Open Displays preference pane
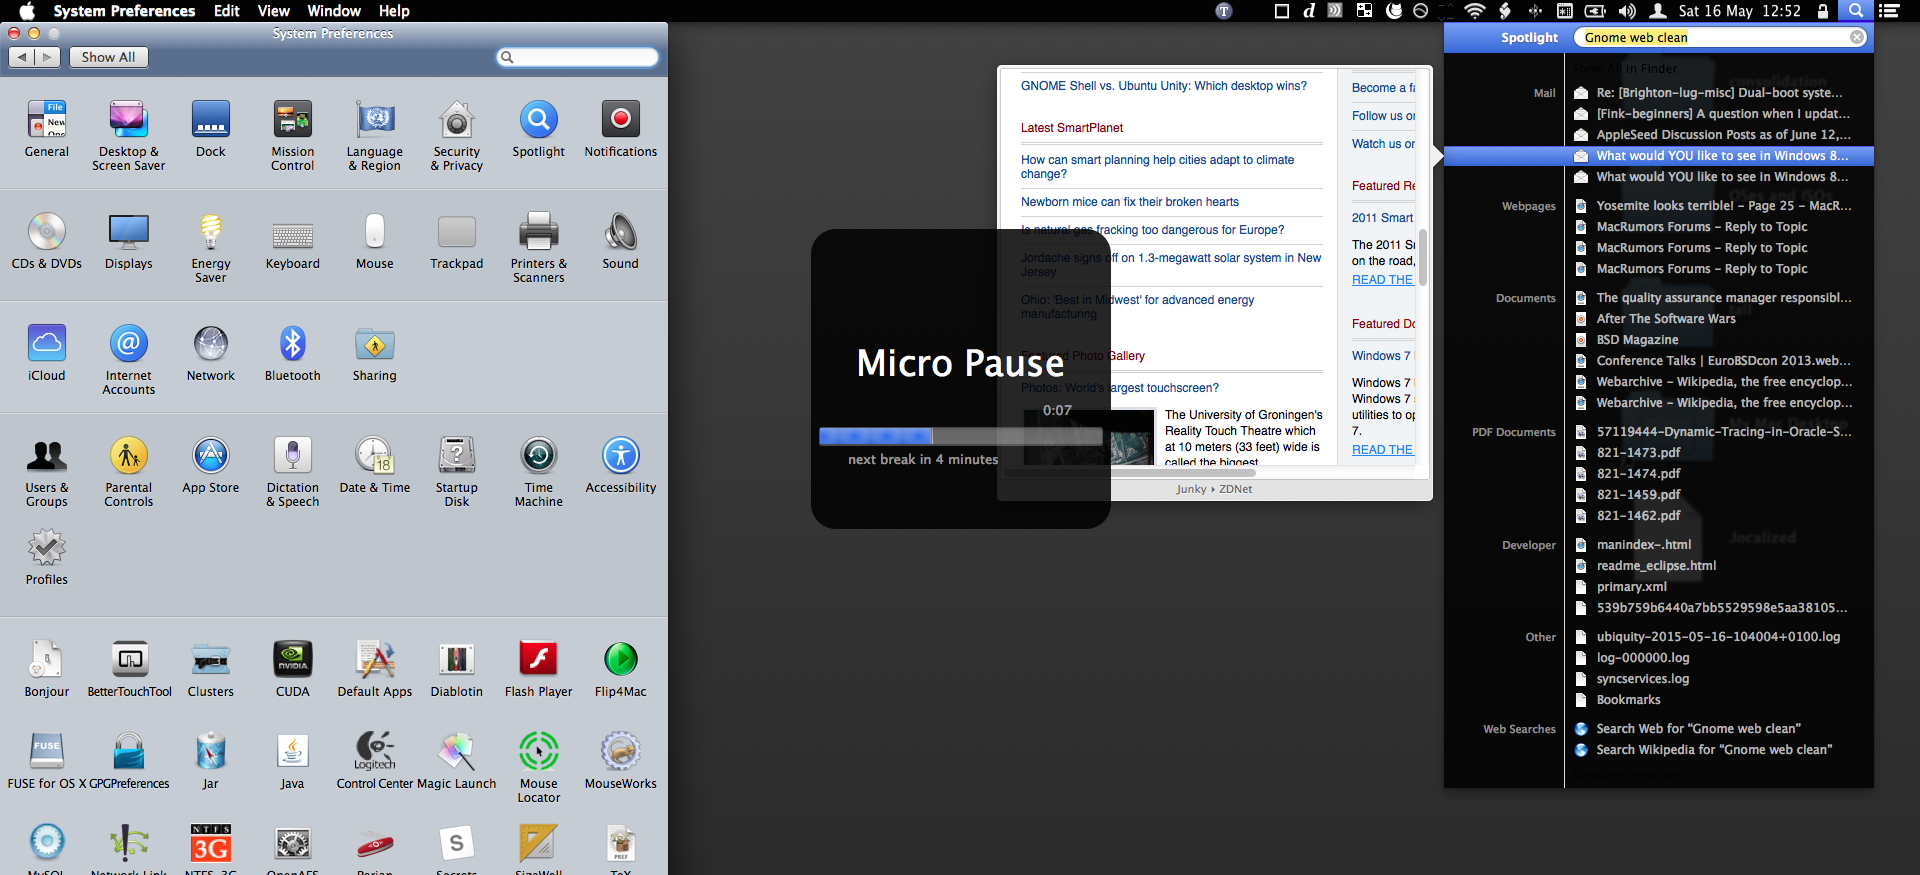Image resolution: width=1920 pixels, height=875 pixels. click(x=129, y=241)
